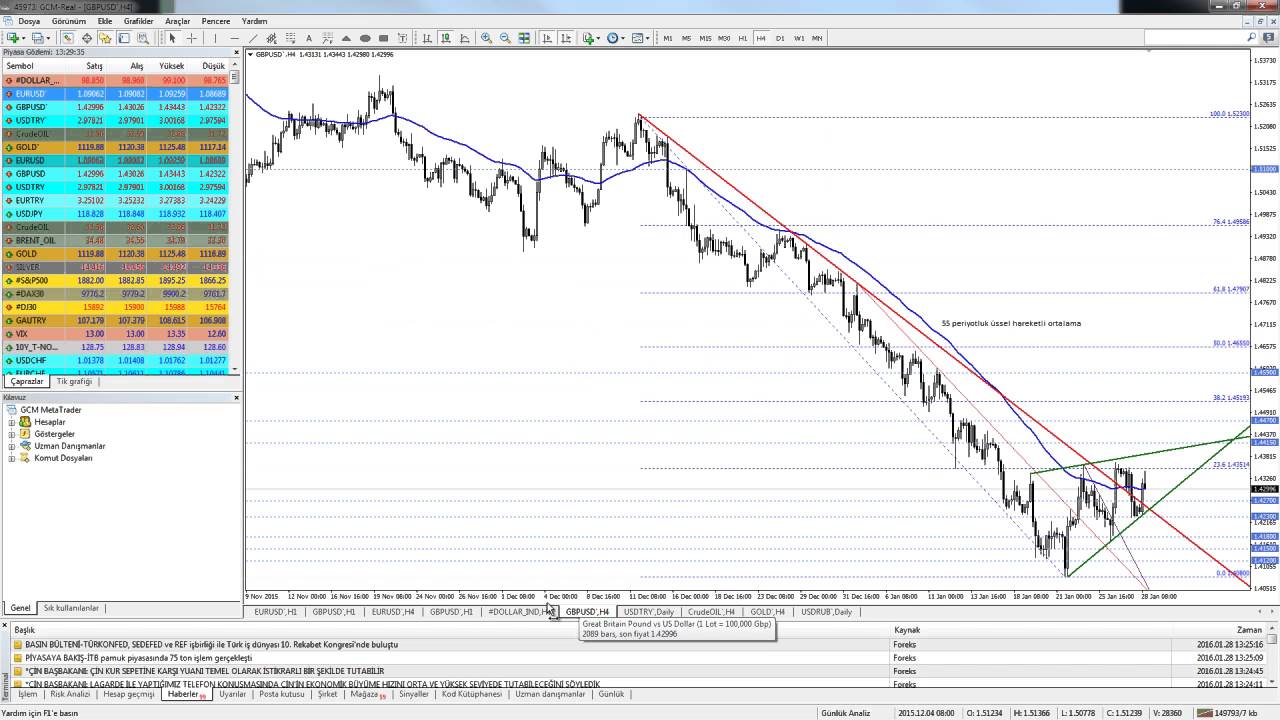Select the Fibonacci Retracement tool

[x=290, y=38]
